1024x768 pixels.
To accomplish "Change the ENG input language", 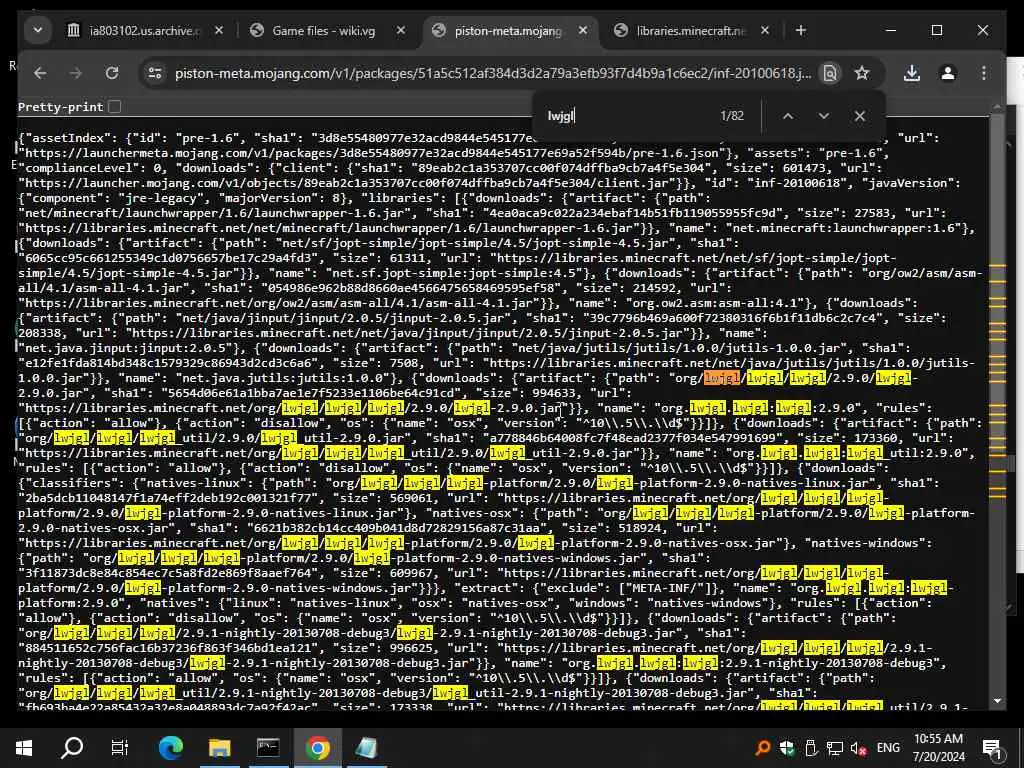I will pos(888,748).
